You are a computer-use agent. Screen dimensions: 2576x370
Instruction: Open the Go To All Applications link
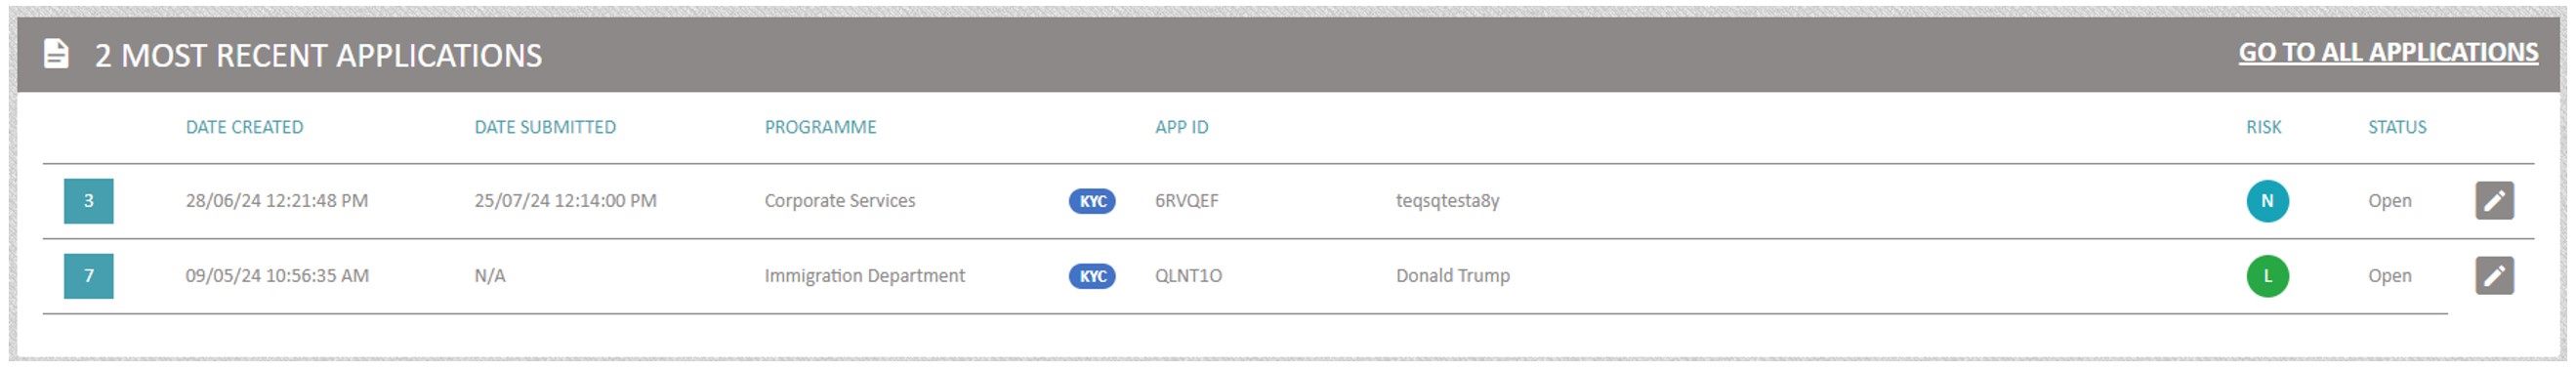(x=2387, y=52)
